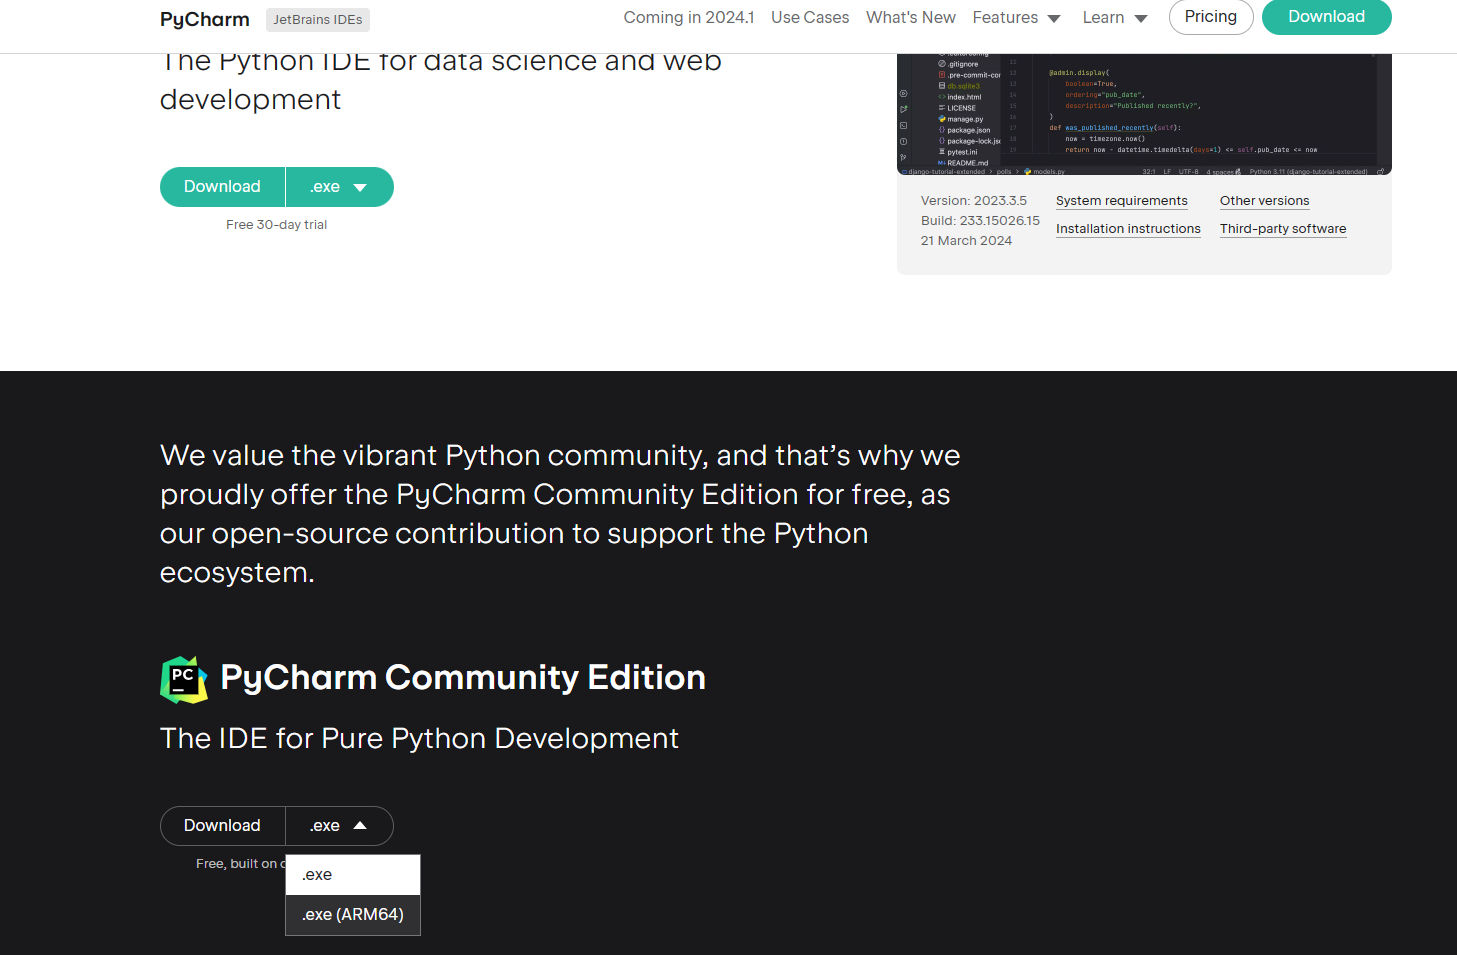This screenshot has height=955, width=1457.
Task: Click the Build: 233.15026.15 text
Action: tap(980, 221)
